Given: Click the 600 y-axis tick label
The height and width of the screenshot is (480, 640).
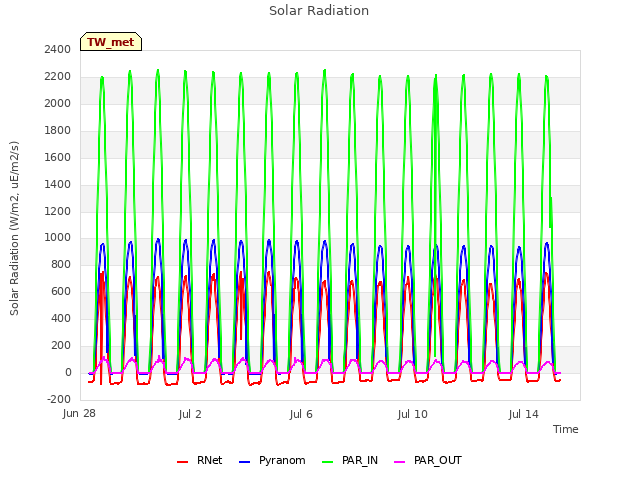Looking at the screenshot, I should pos(61,291).
